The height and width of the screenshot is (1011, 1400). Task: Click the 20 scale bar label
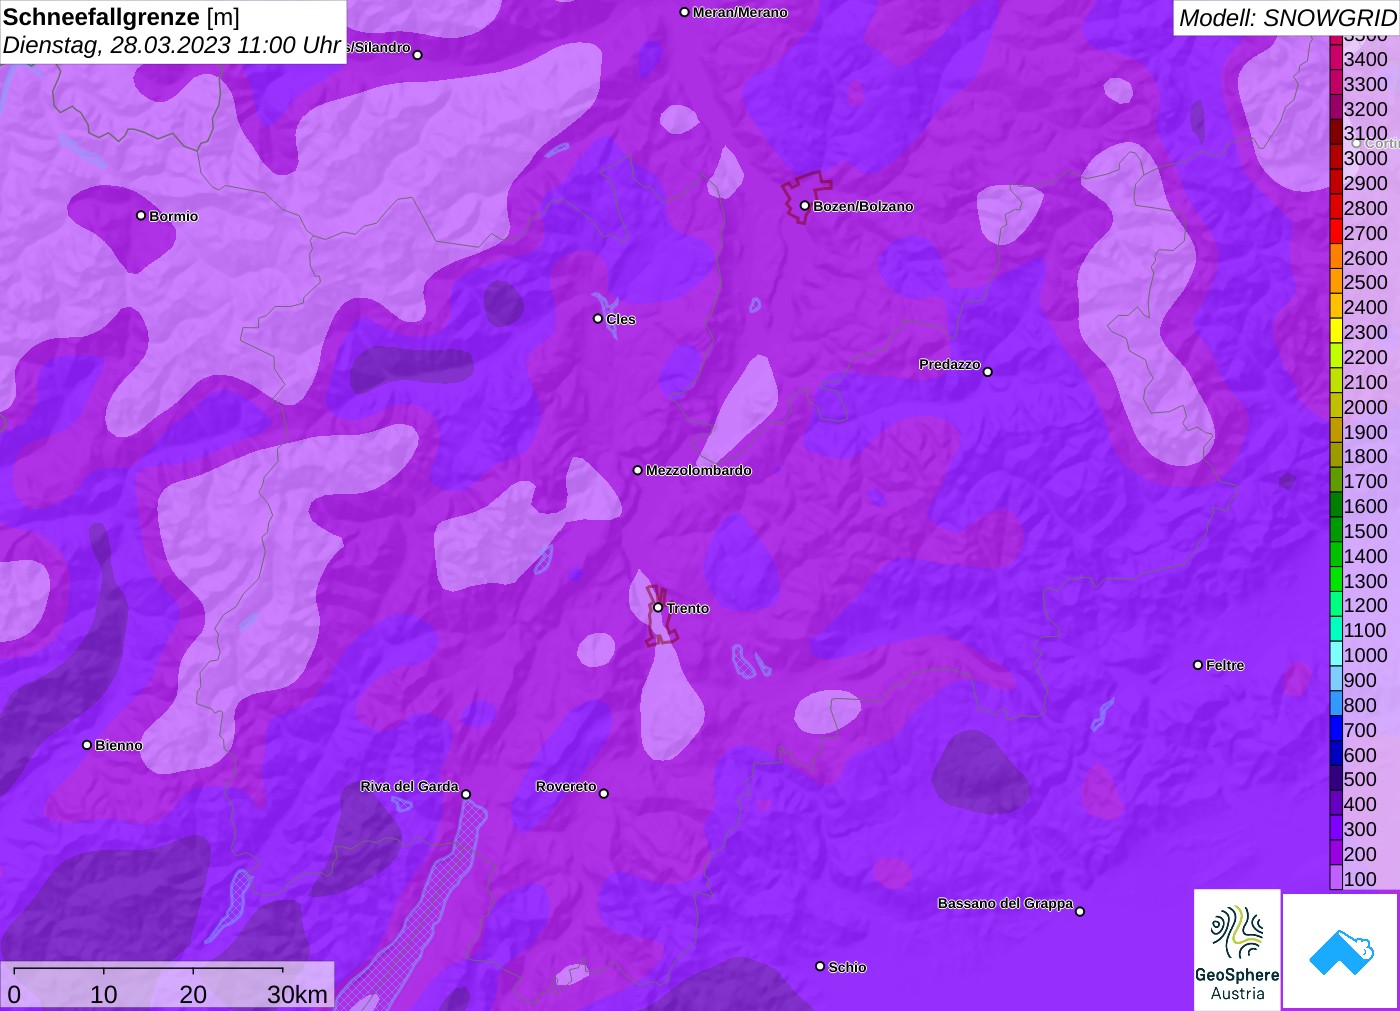(x=193, y=994)
